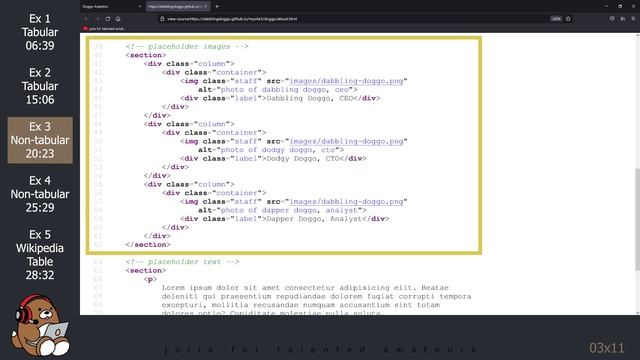Click the 'placeholder text' comment line
The image size is (640, 360).
pyautogui.click(x=182, y=262)
